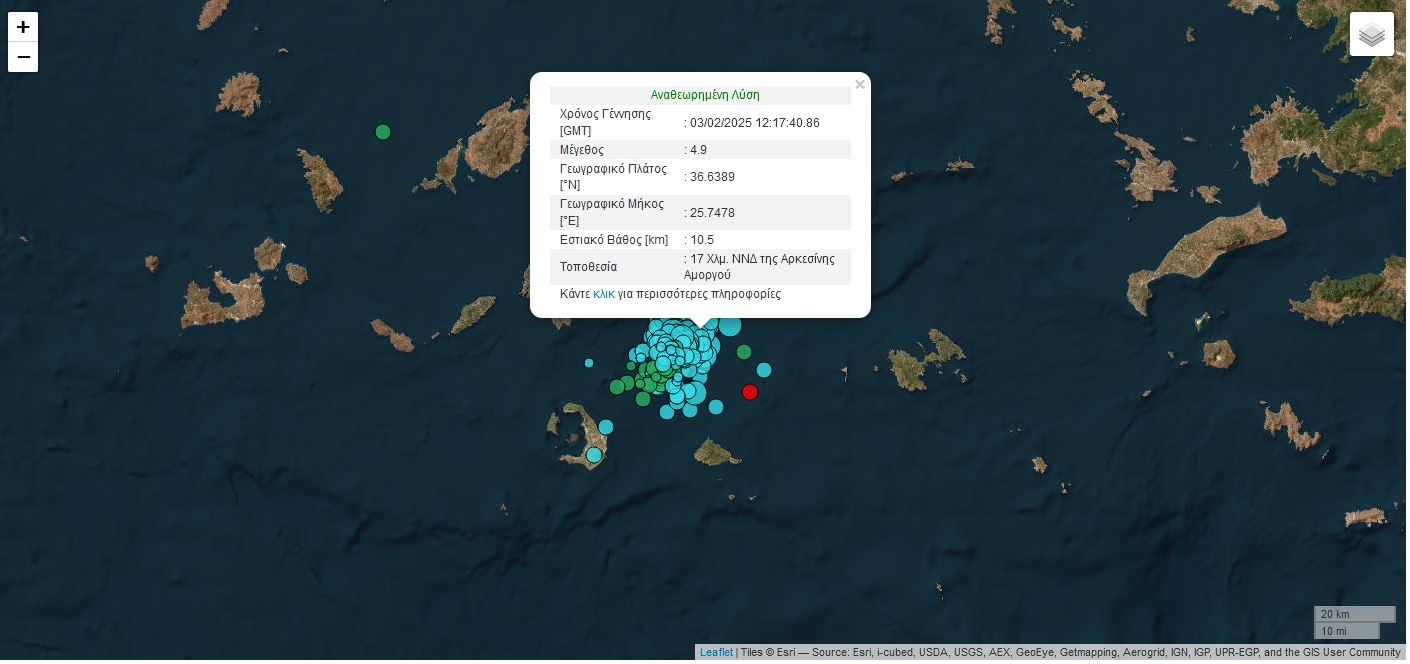Image resolution: width=1410 pixels, height=664 pixels.
Task: Close the earthquake info popup
Action: click(x=860, y=85)
